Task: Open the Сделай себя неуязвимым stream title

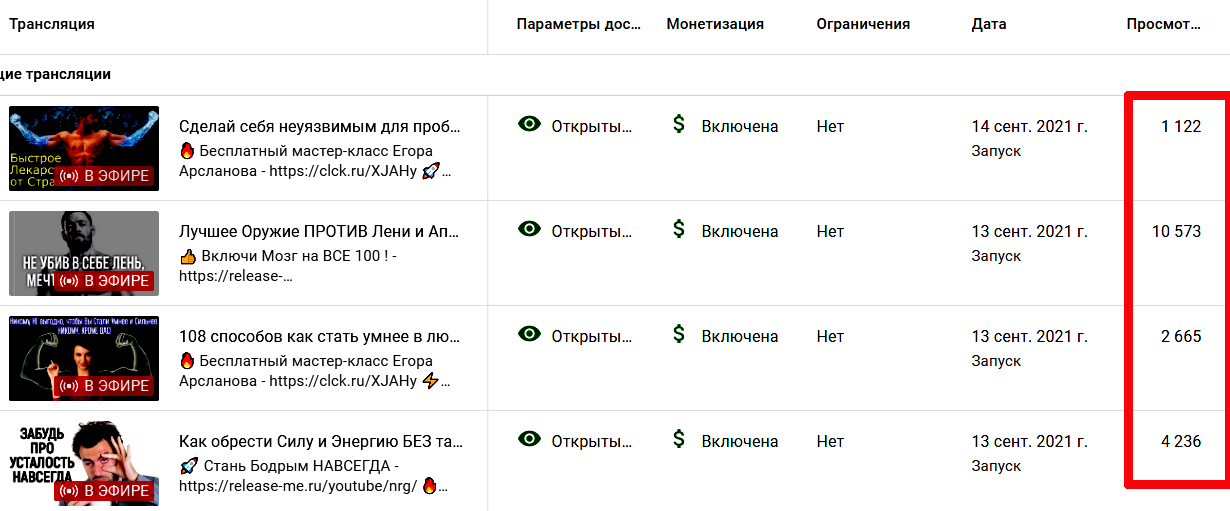Action: point(320,126)
